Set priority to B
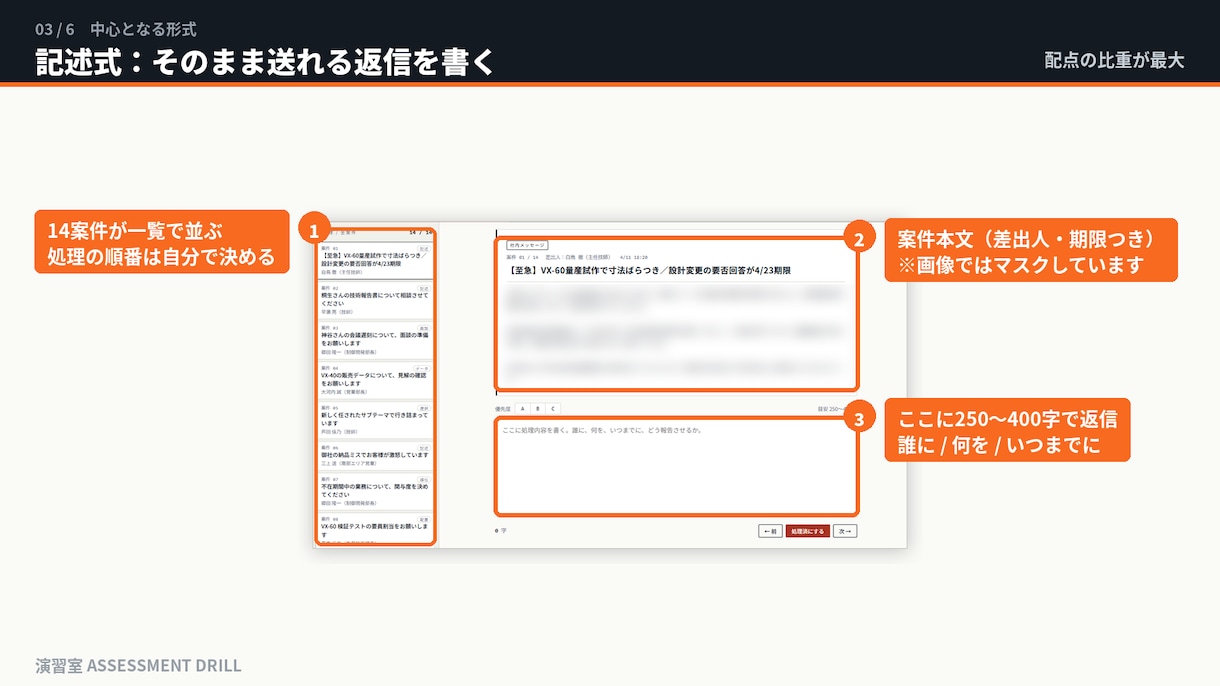Screen dimensions: 1220x686 [538, 409]
